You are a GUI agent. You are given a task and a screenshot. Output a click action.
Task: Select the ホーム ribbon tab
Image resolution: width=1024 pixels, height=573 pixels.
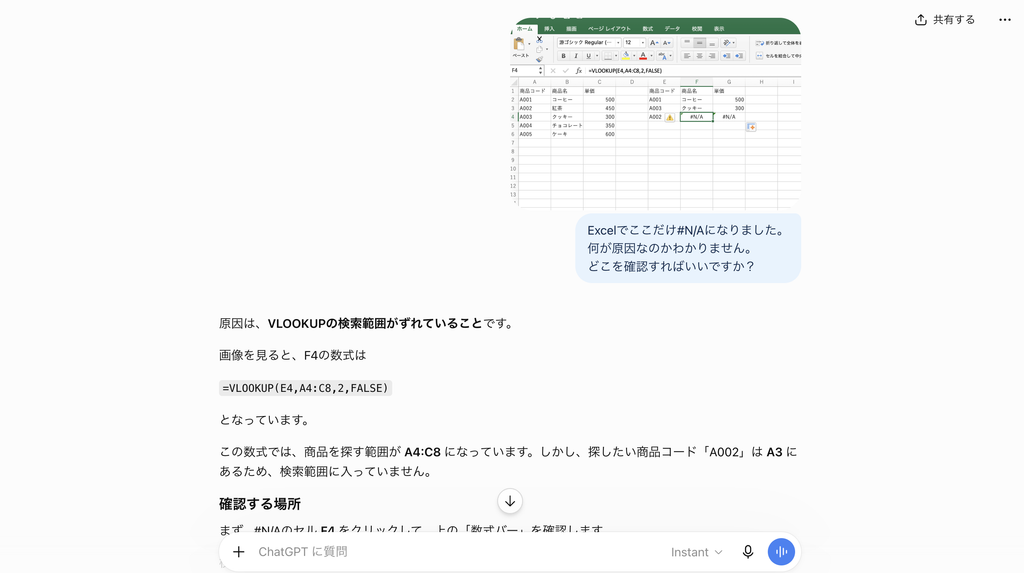coord(524,29)
